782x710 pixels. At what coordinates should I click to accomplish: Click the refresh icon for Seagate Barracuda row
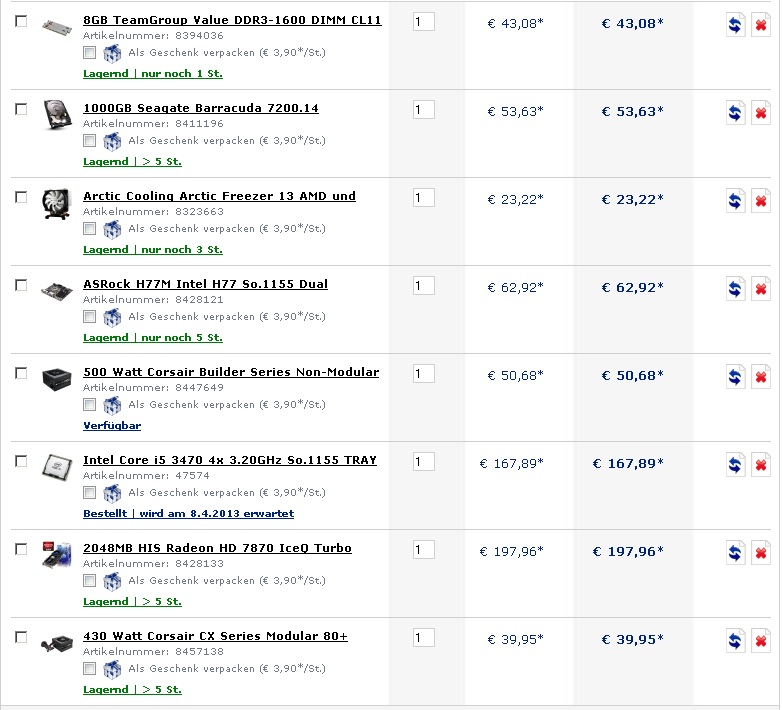735,113
